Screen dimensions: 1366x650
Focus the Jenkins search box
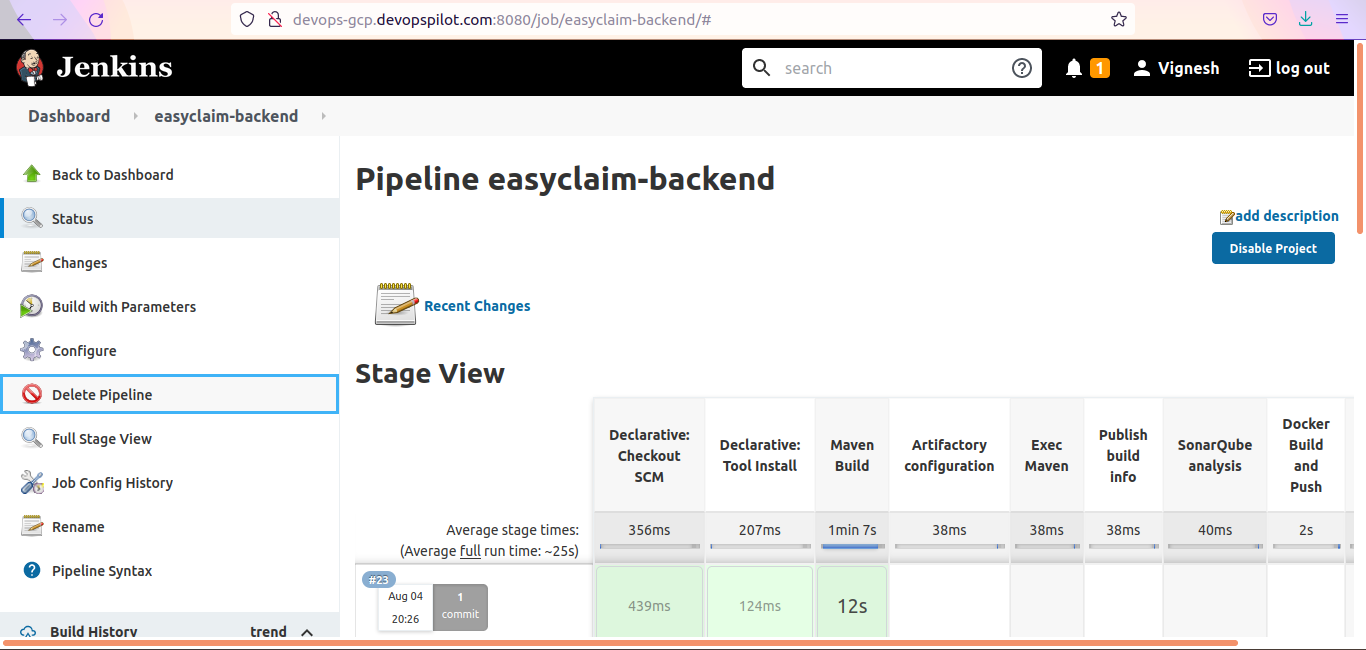890,68
